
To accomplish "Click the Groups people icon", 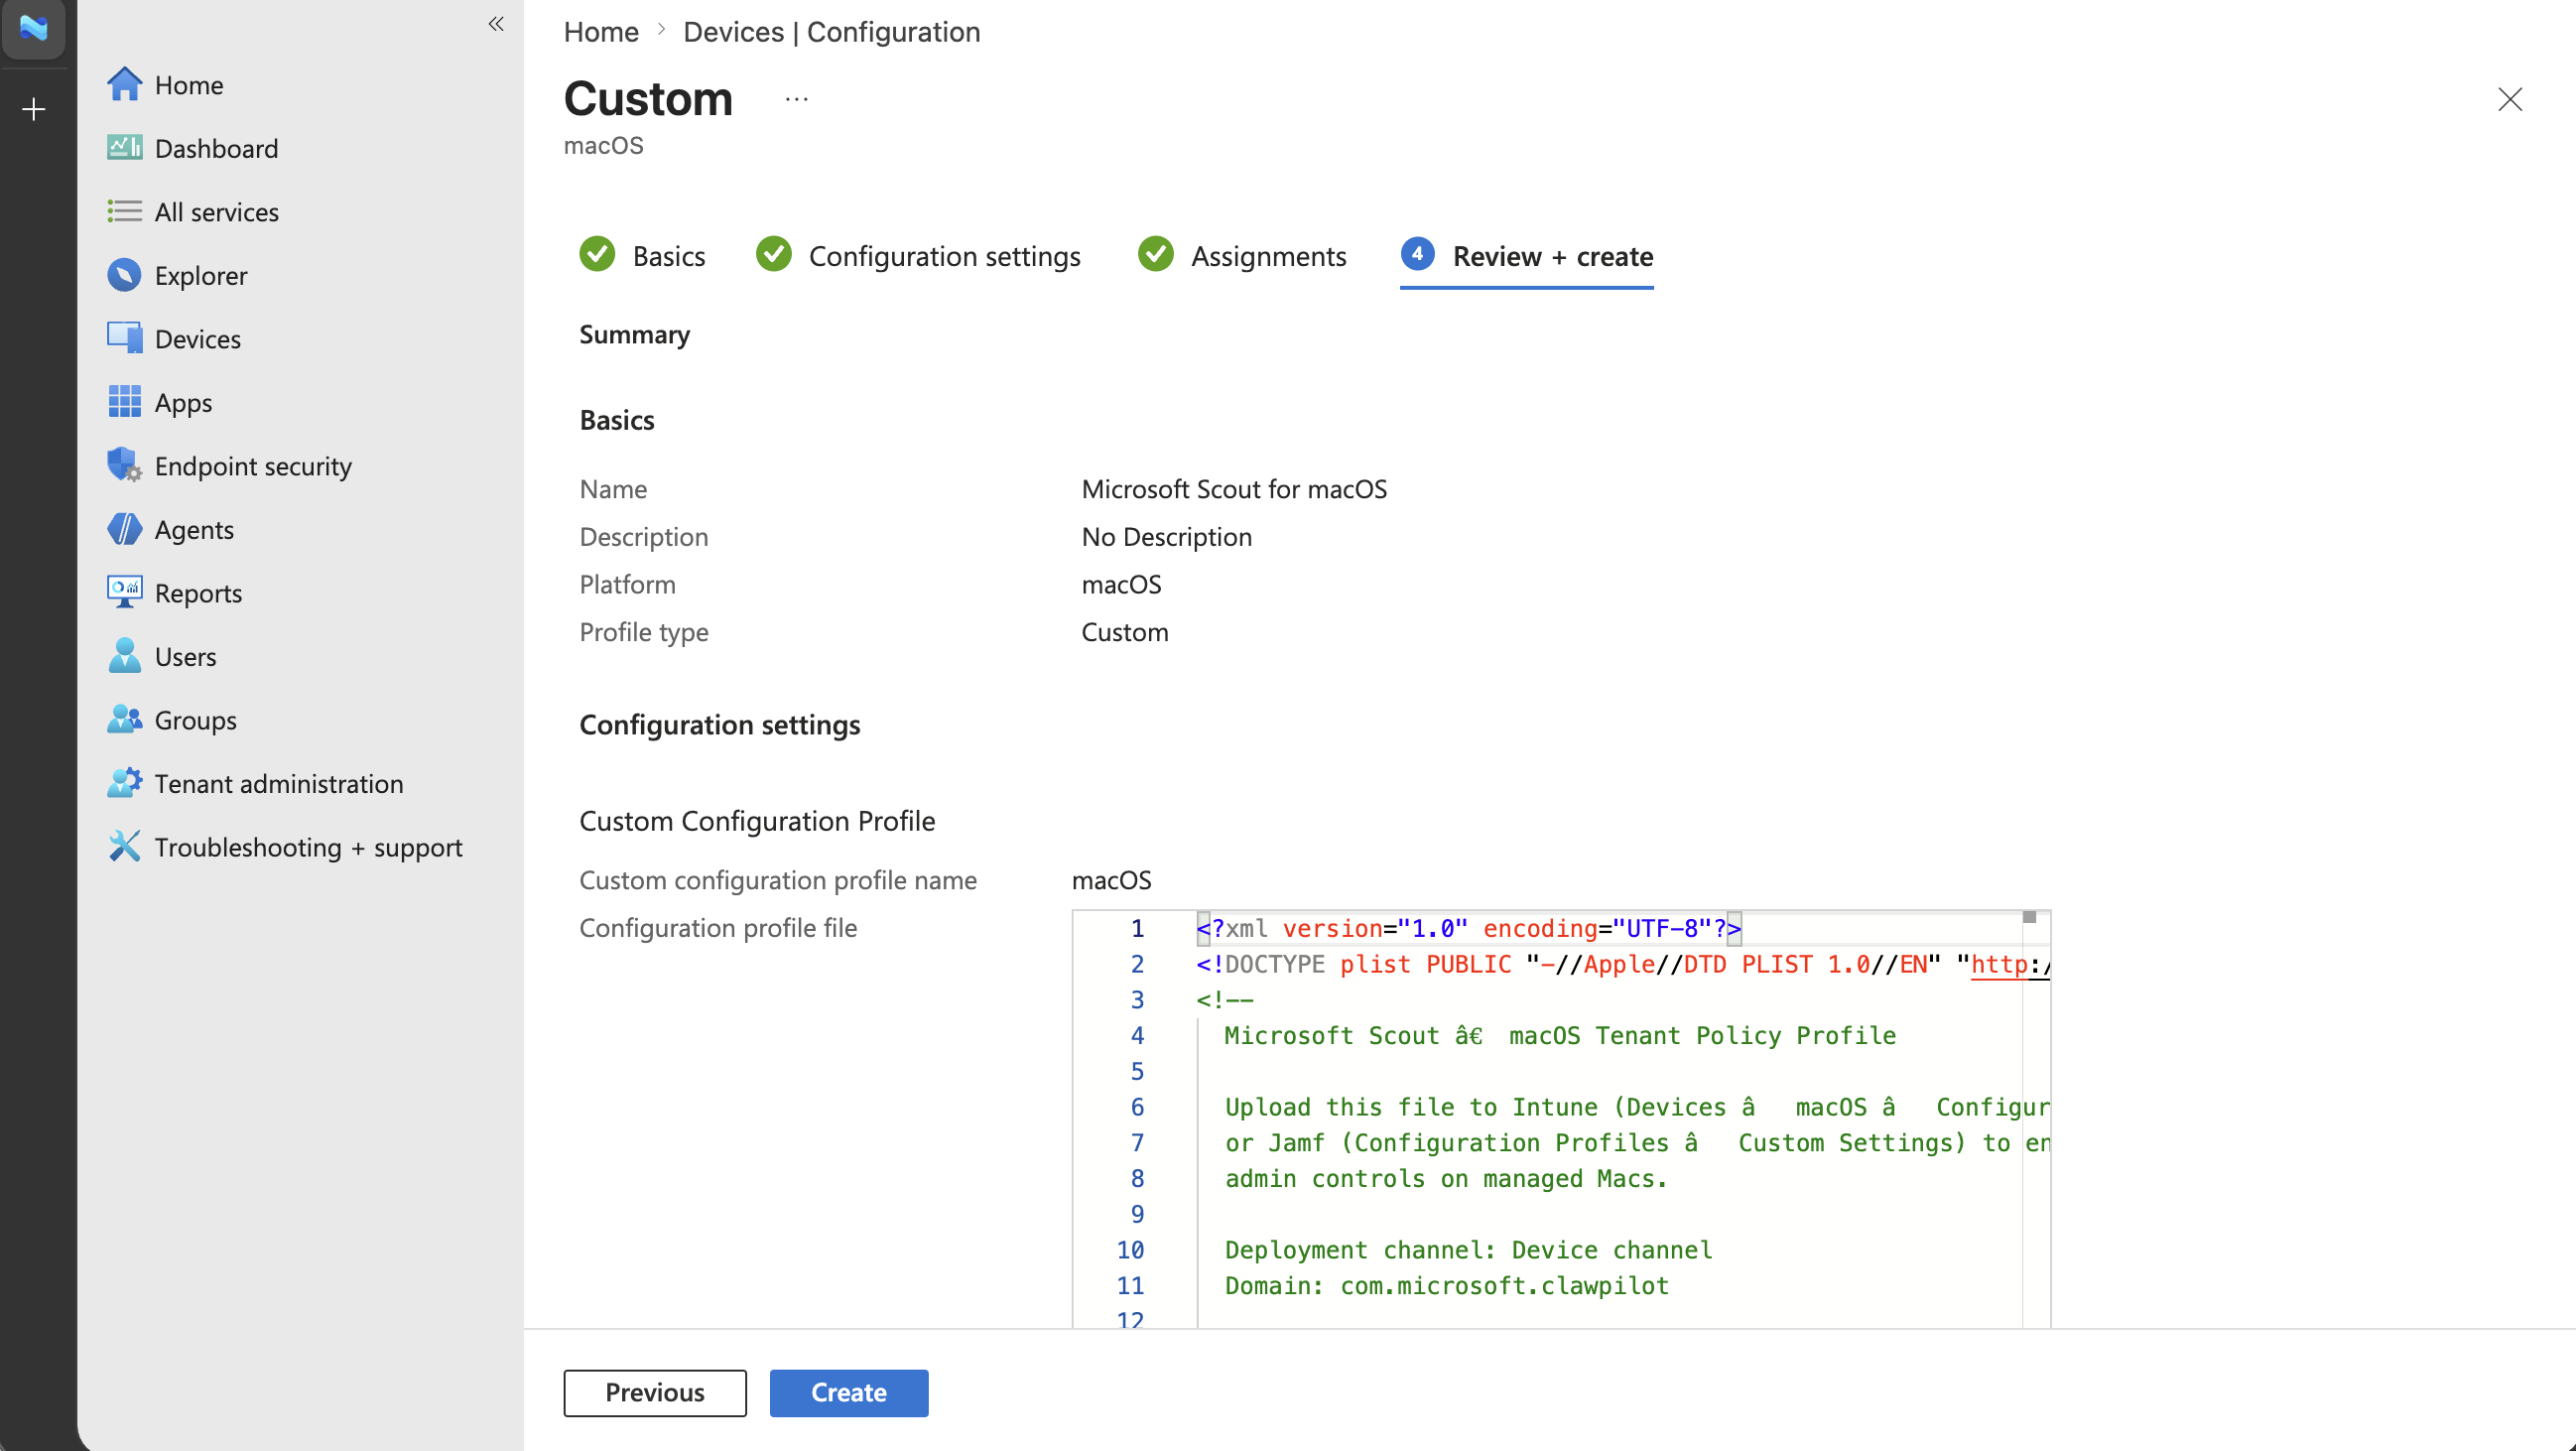I will 124,720.
